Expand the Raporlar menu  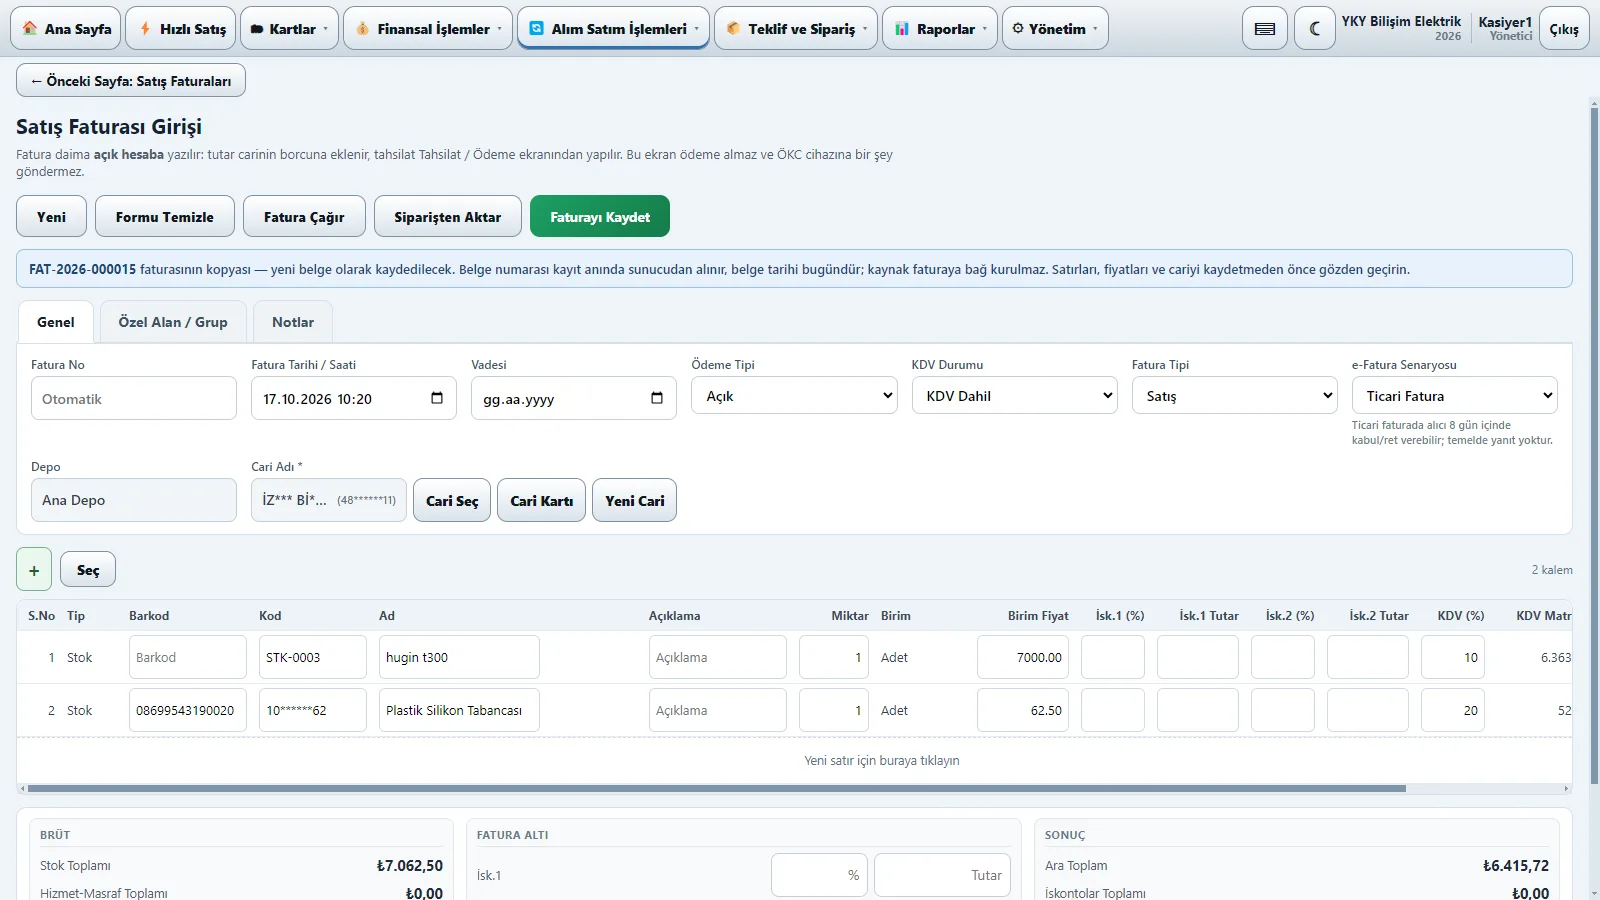tap(940, 28)
